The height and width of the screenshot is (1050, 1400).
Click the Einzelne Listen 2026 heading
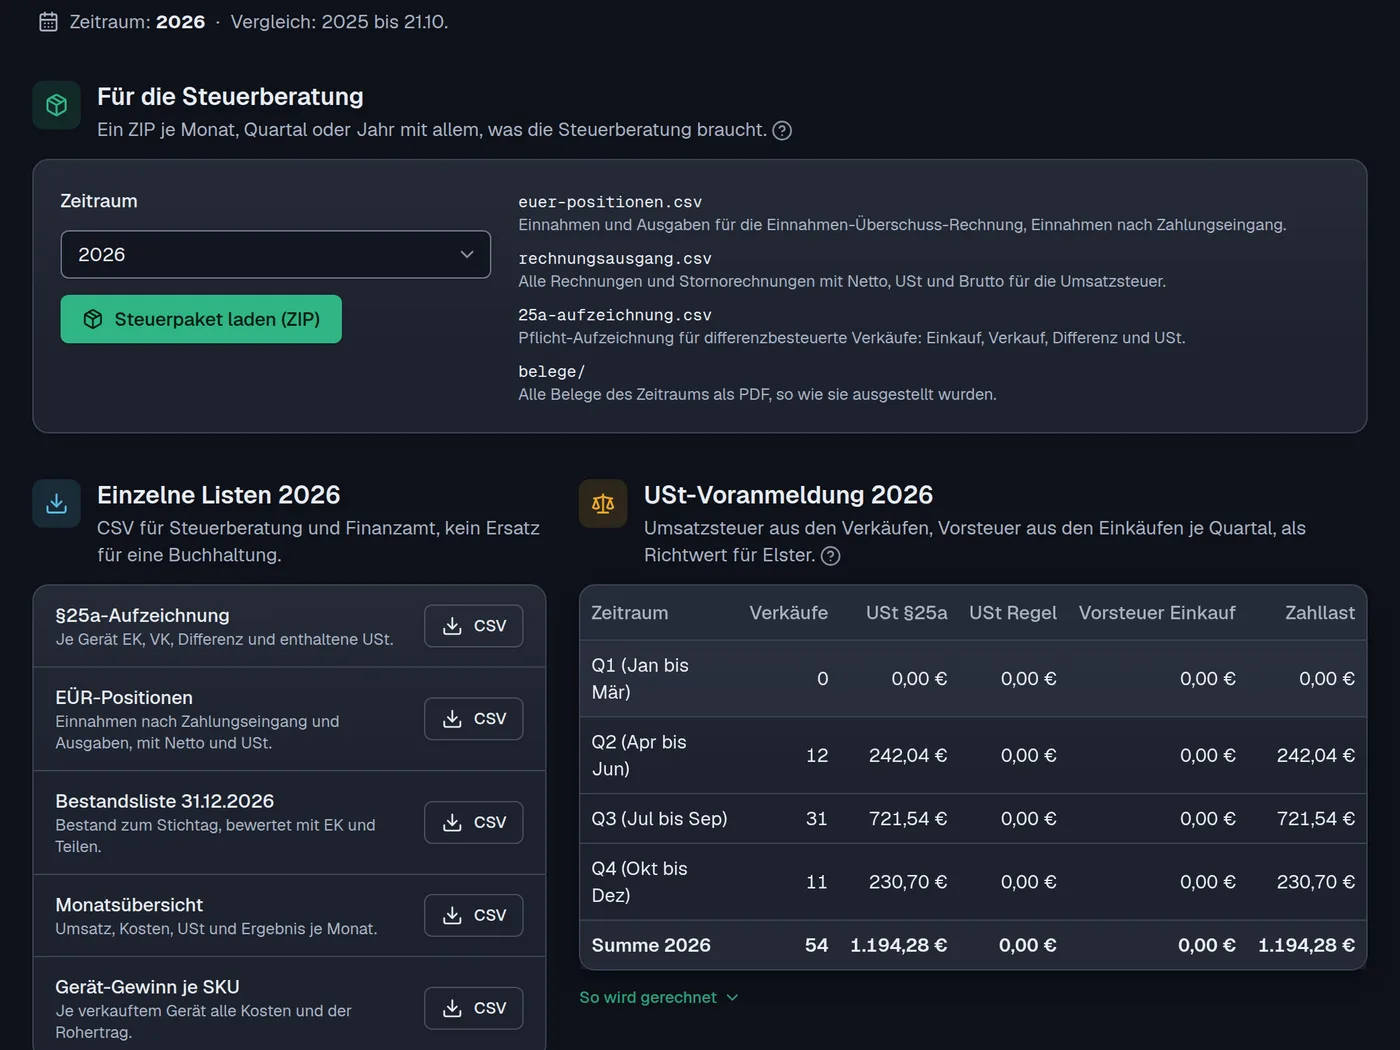tap(219, 495)
